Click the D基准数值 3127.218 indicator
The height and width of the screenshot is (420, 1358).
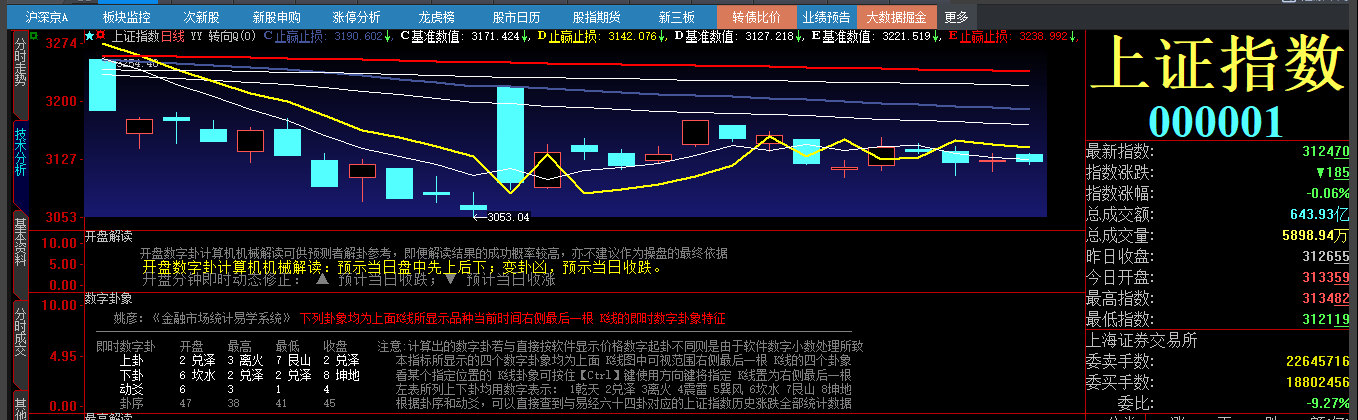(x=739, y=36)
